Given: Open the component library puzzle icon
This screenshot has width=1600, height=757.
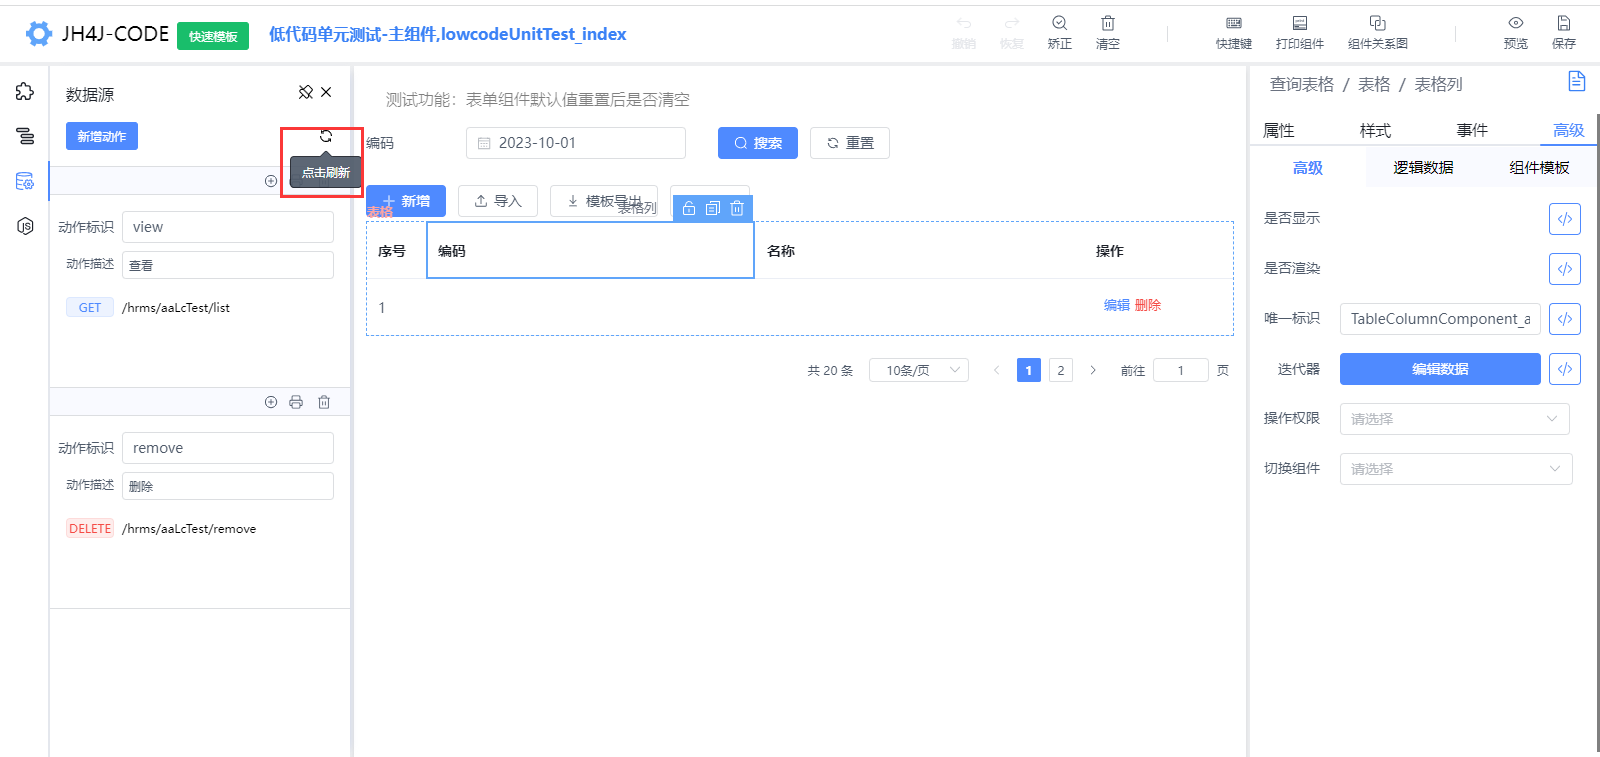Looking at the screenshot, I should tap(25, 92).
